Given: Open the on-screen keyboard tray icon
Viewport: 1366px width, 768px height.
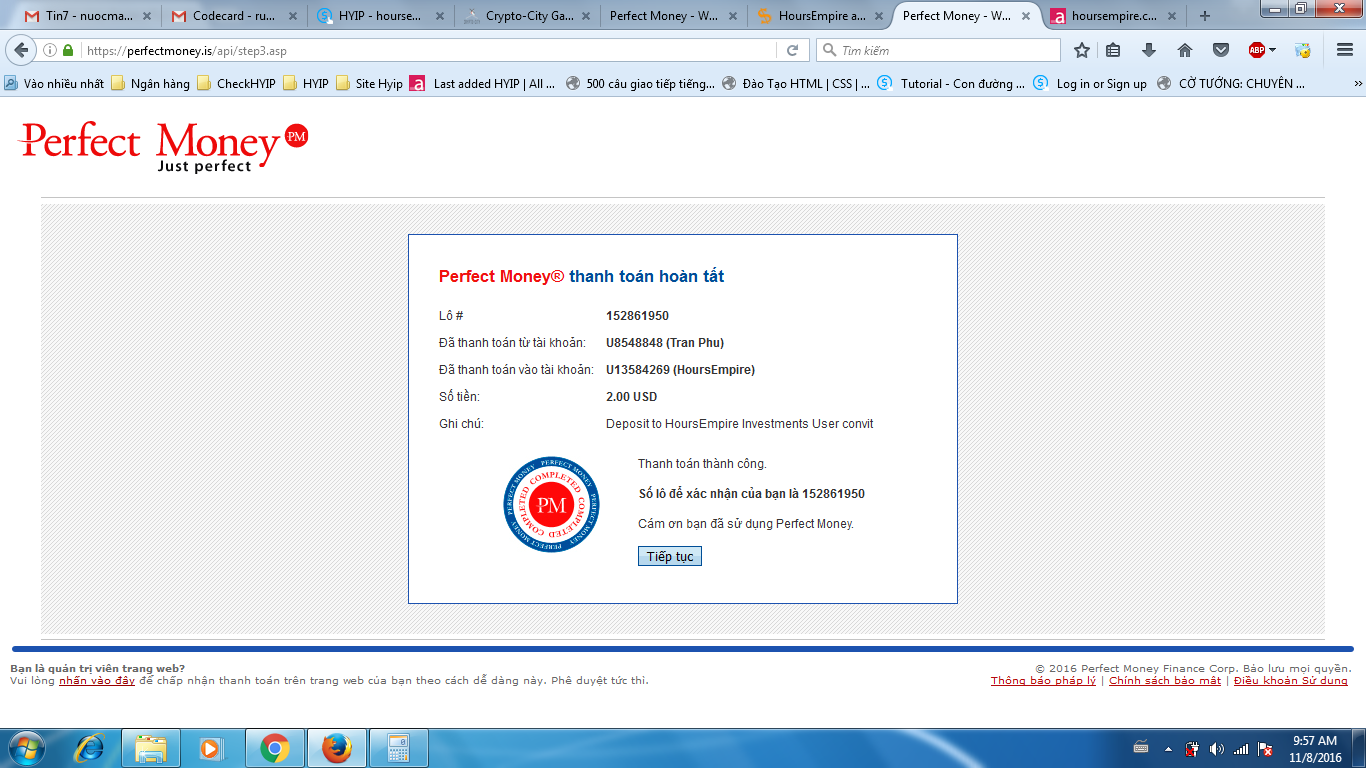Looking at the screenshot, I should click(1141, 747).
